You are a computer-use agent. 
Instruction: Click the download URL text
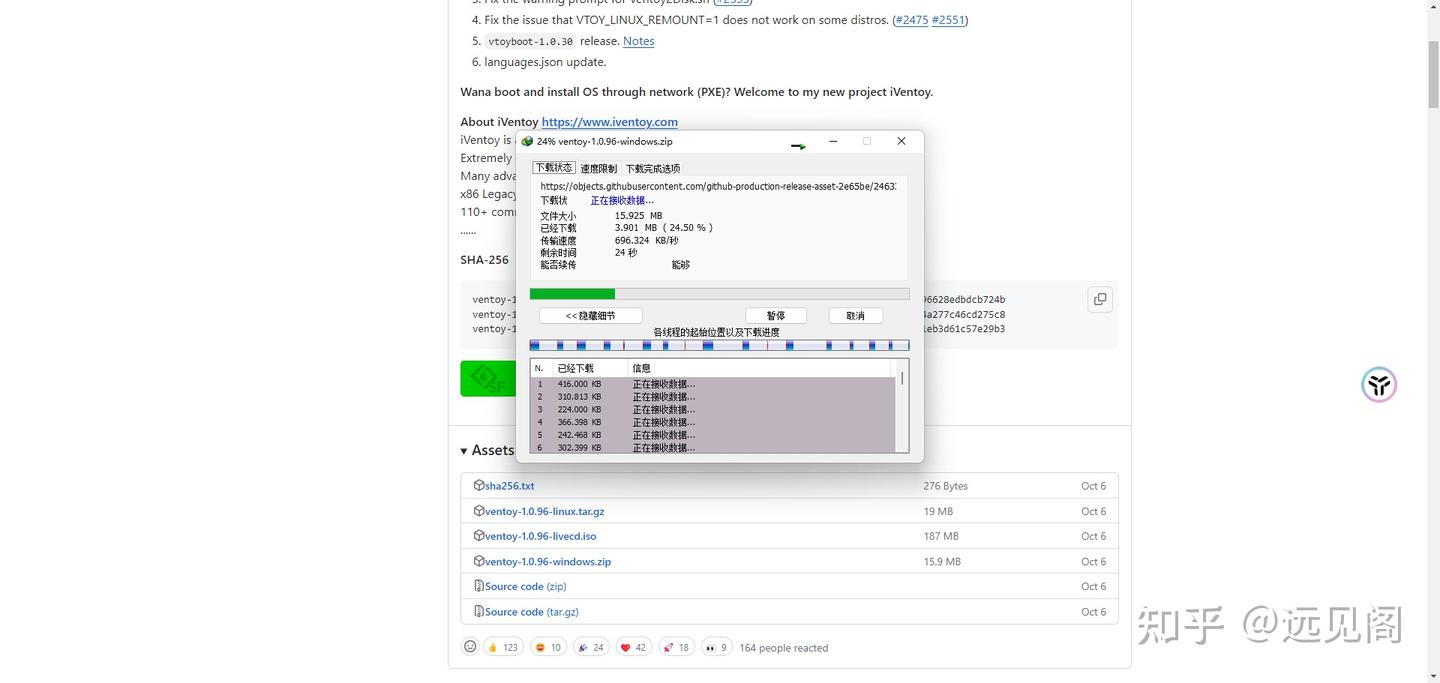click(718, 186)
